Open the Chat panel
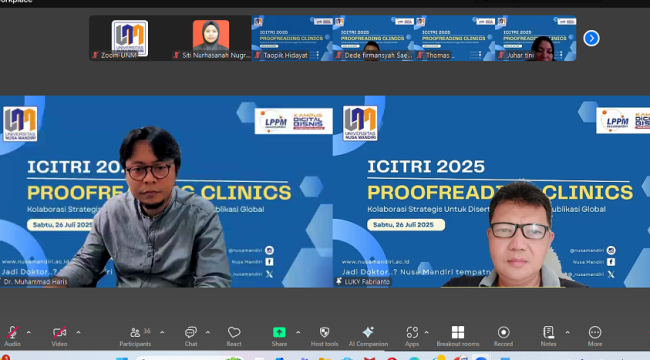The image size is (650, 360). (191, 336)
